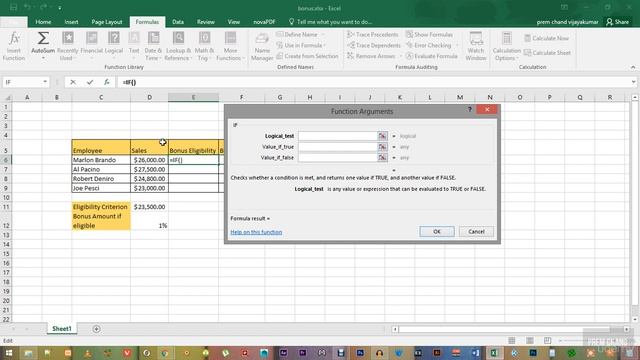Click Calculate Sheet
This screenshot has width=640, height=360.
(547, 53)
